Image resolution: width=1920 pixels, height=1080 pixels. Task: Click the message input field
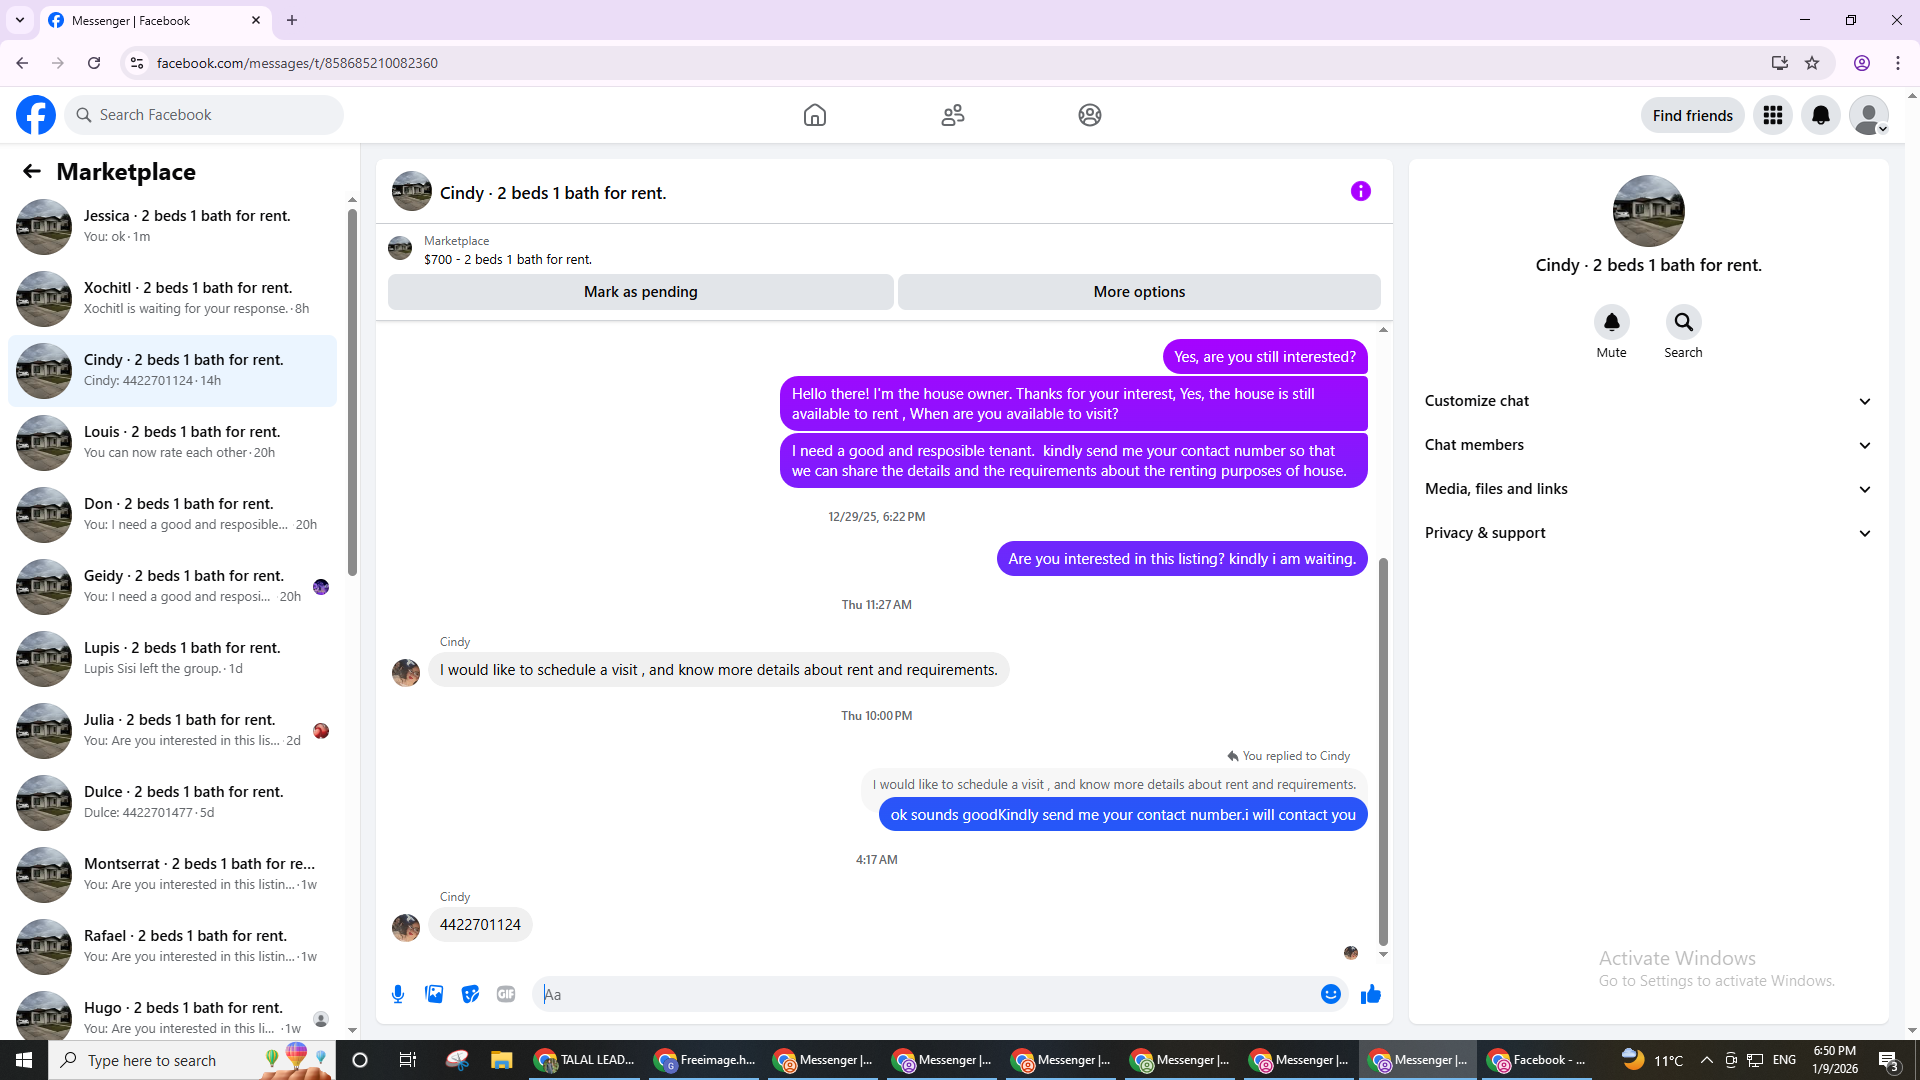tap(925, 994)
